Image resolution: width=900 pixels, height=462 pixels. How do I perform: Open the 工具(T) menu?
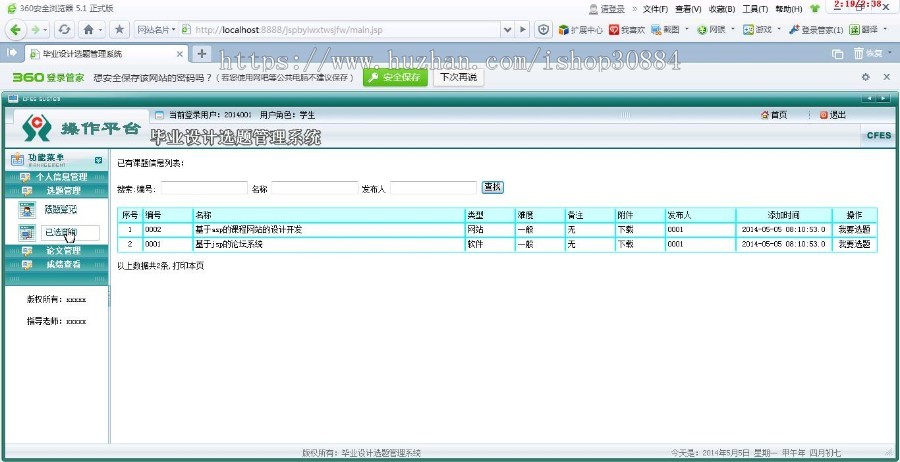pyautogui.click(x=755, y=9)
